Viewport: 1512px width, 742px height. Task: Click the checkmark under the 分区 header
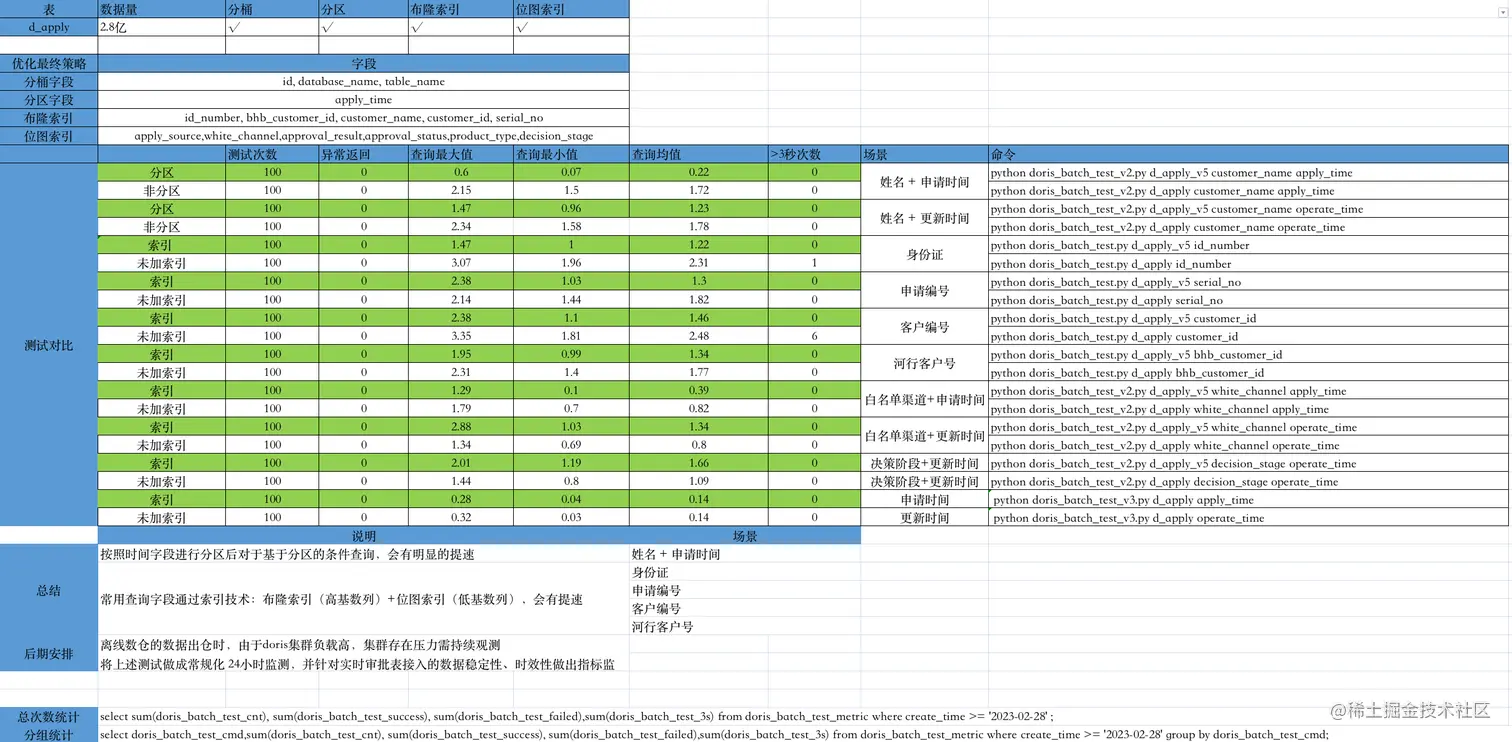(x=363, y=27)
